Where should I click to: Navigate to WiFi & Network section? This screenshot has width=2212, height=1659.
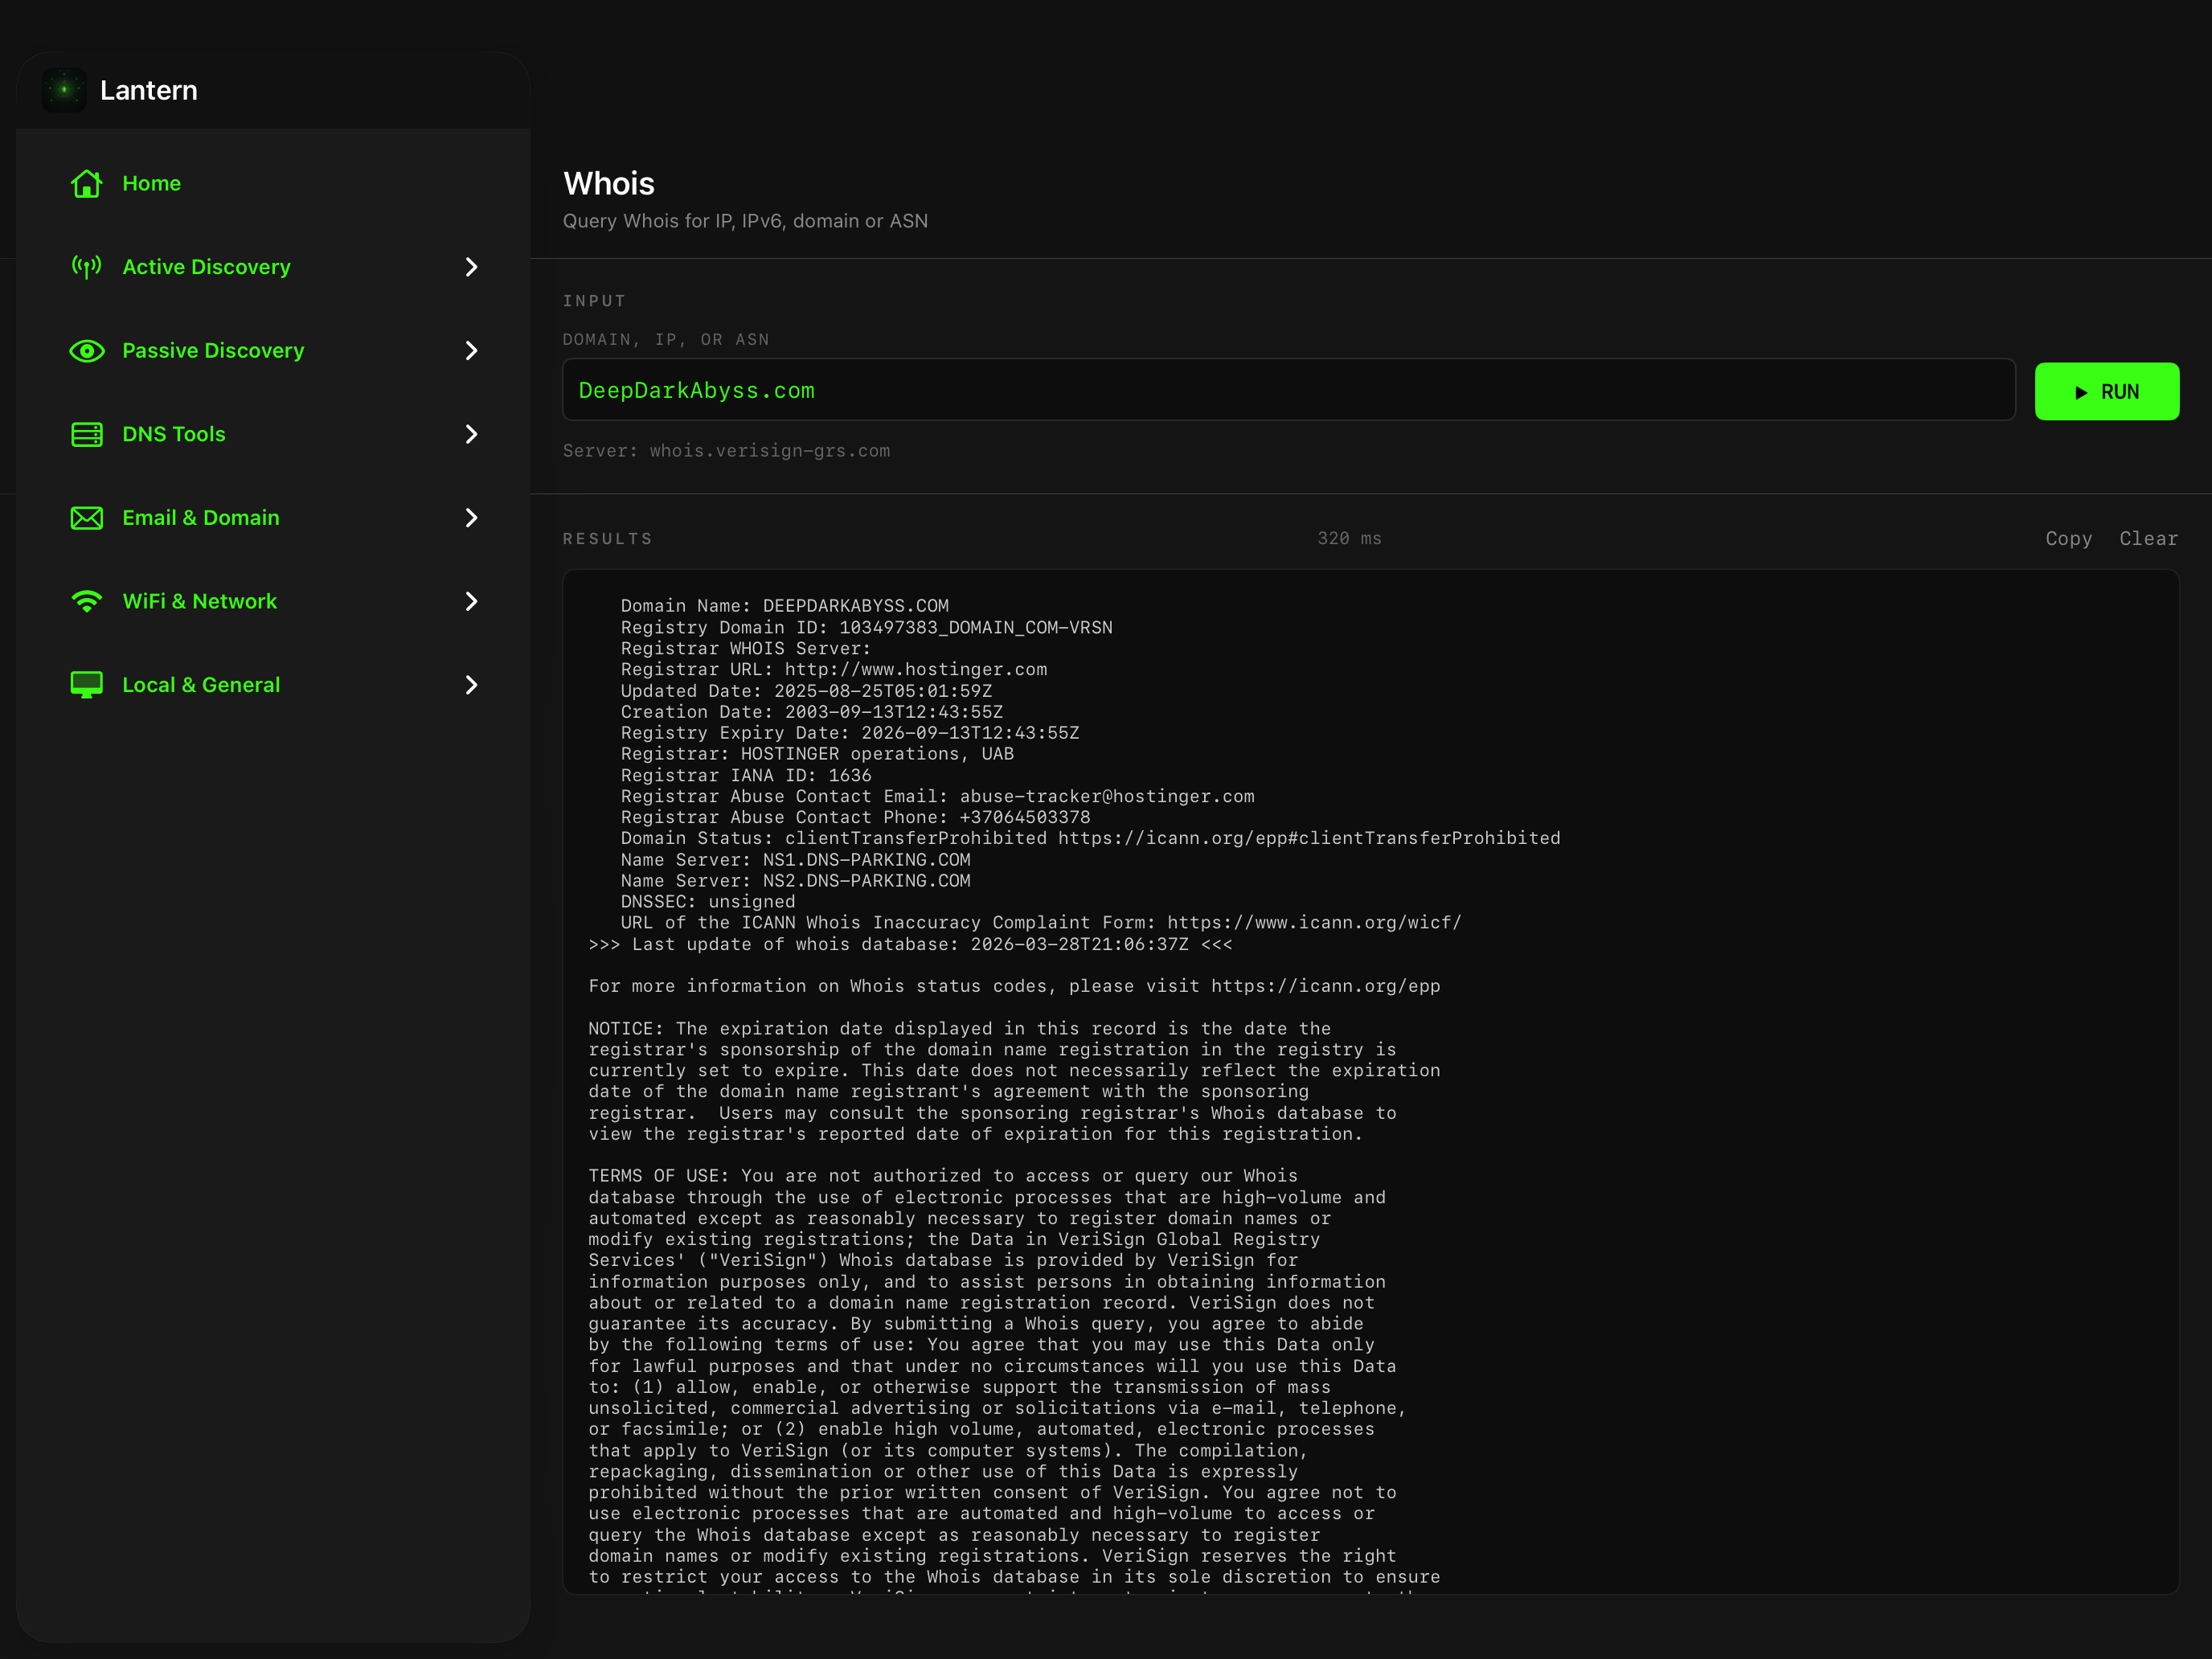click(200, 601)
